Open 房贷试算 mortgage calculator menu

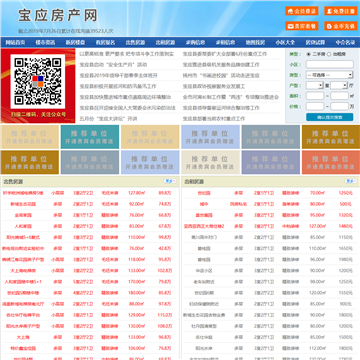tap(315, 42)
